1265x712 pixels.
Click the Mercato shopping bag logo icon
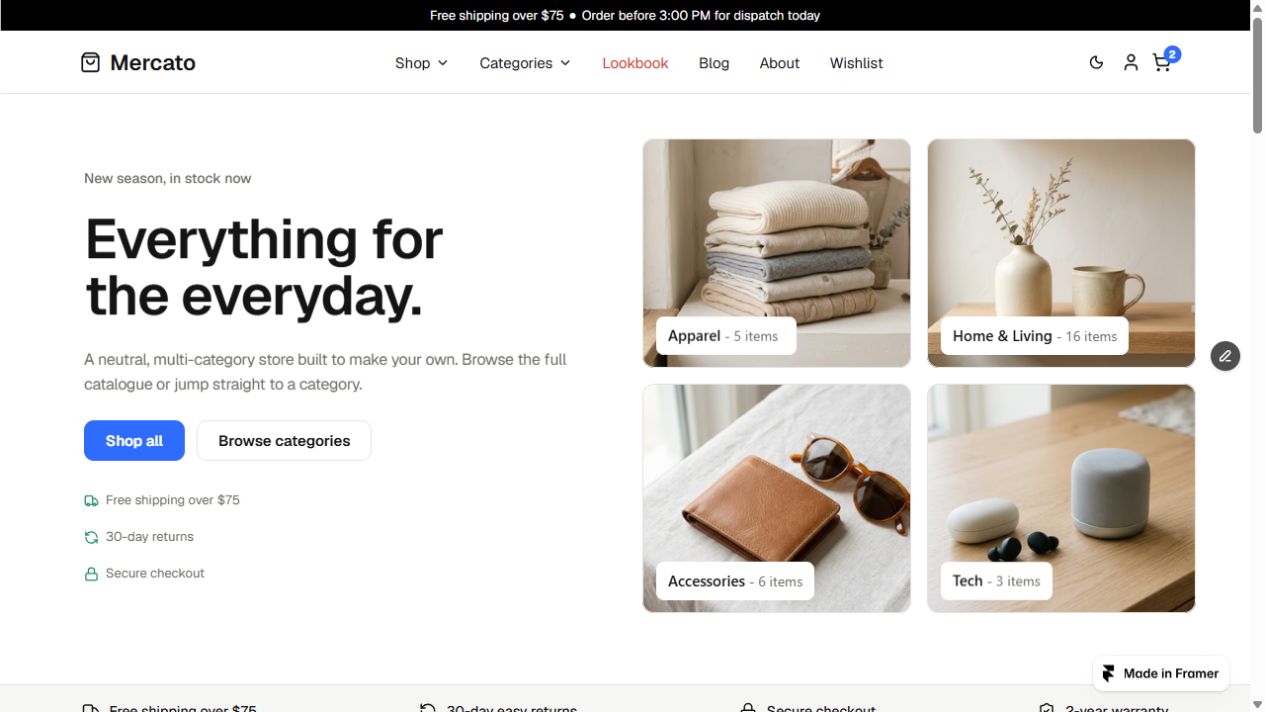[x=90, y=63]
